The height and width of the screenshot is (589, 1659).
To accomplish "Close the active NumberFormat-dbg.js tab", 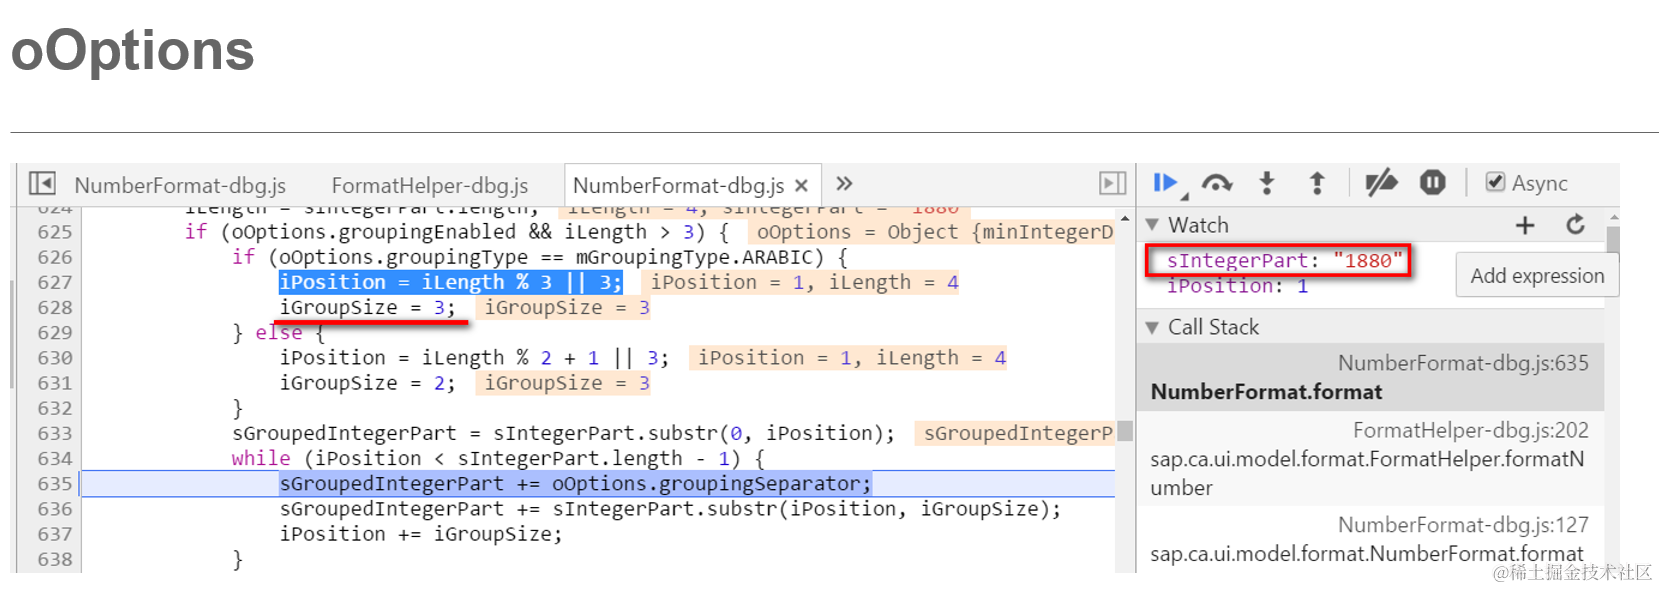I will [801, 185].
